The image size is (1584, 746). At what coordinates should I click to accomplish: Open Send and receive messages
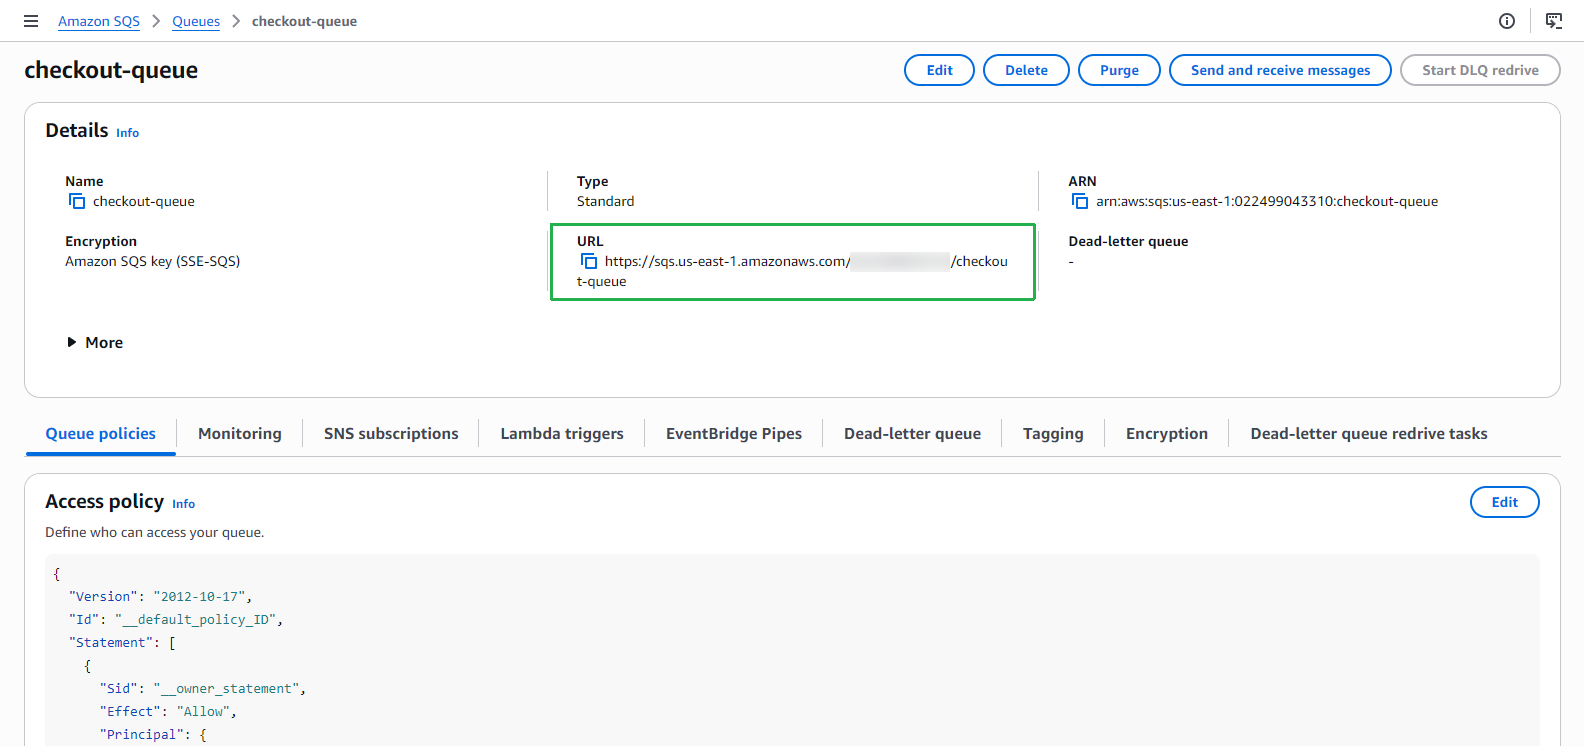(1280, 70)
